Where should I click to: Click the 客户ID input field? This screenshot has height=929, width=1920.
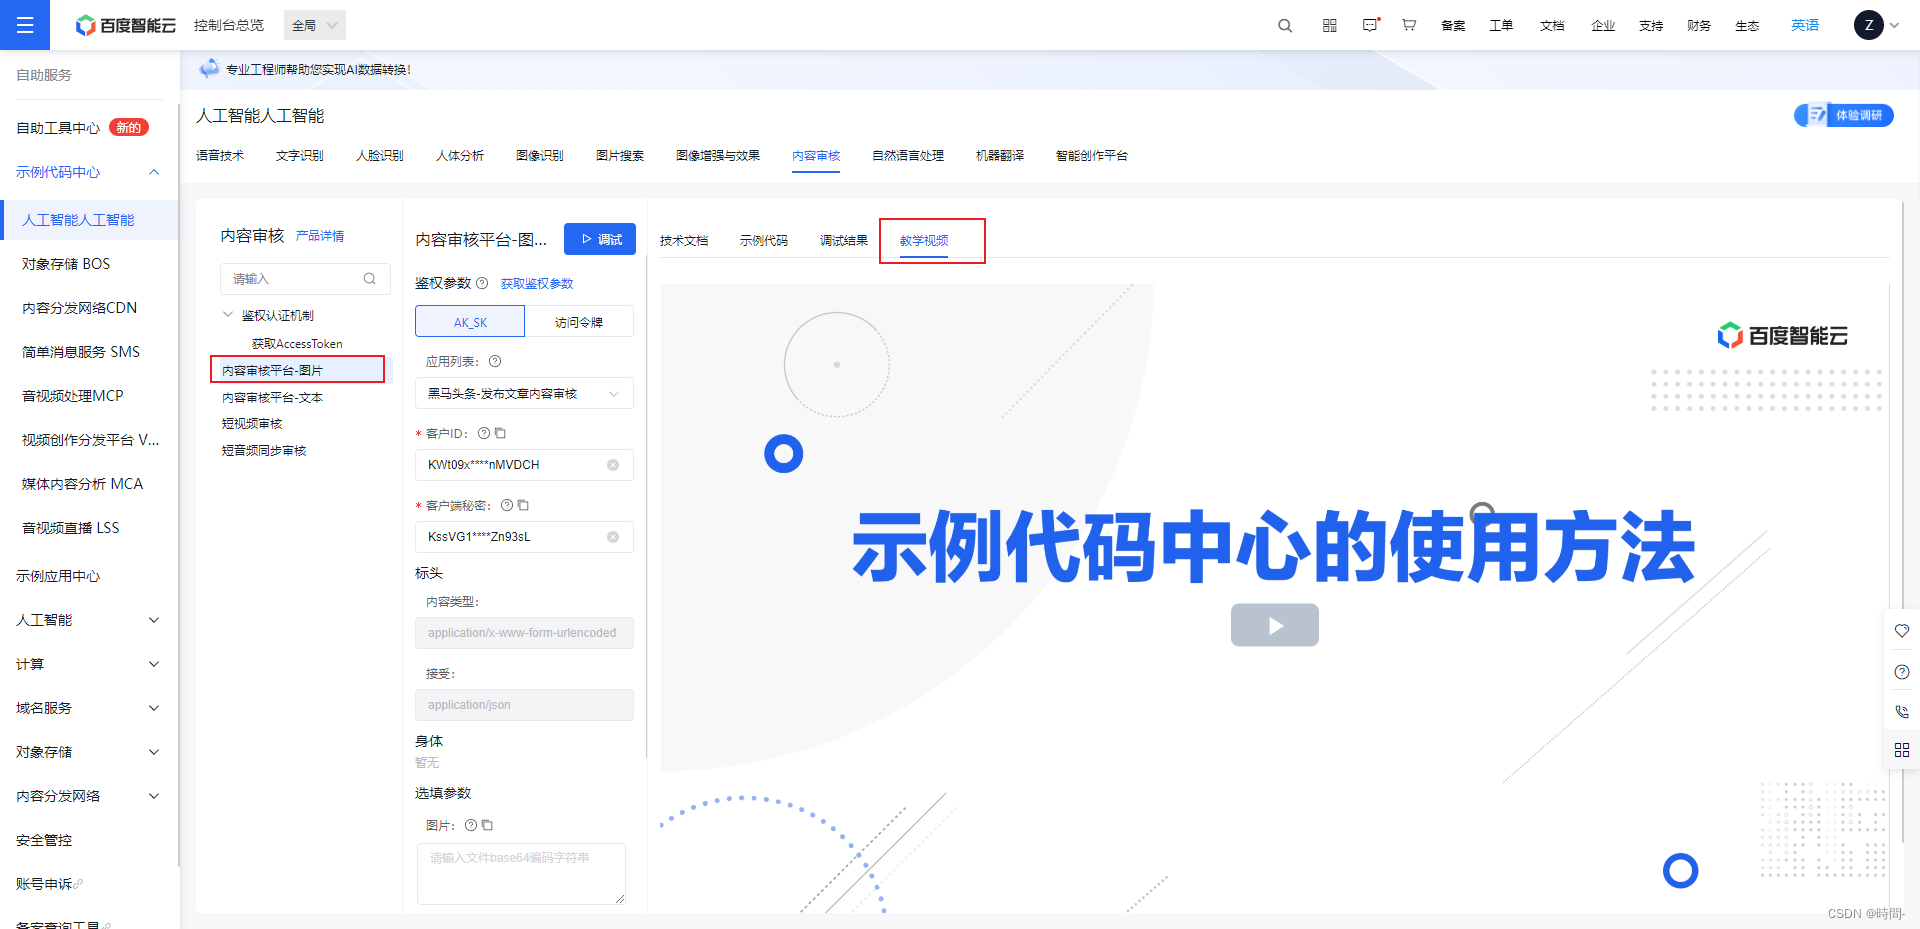pos(524,465)
